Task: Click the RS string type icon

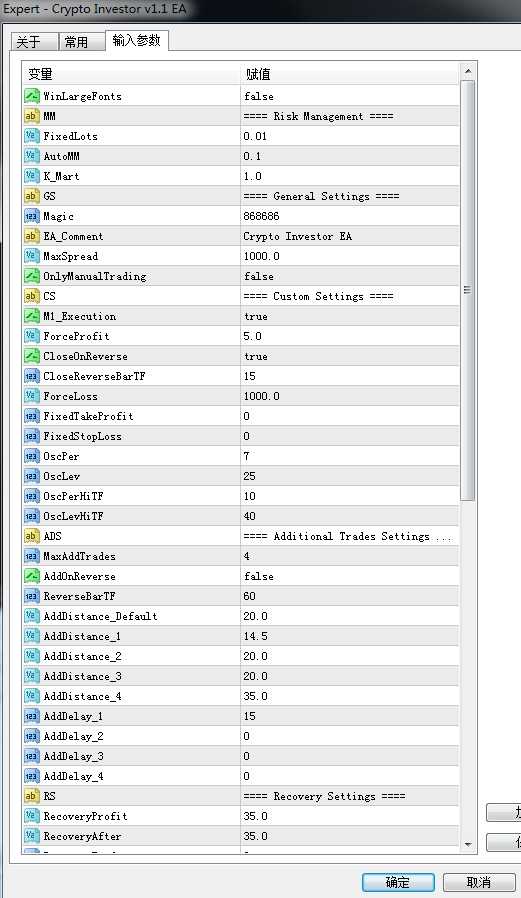Action: pyautogui.click(x=31, y=796)
